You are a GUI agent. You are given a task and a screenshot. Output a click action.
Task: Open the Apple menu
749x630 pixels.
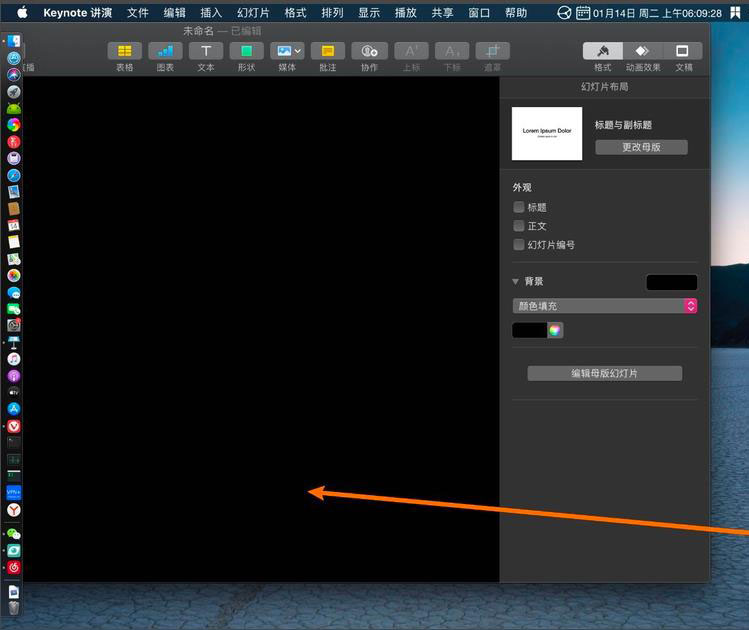click(x=22, y=12)
